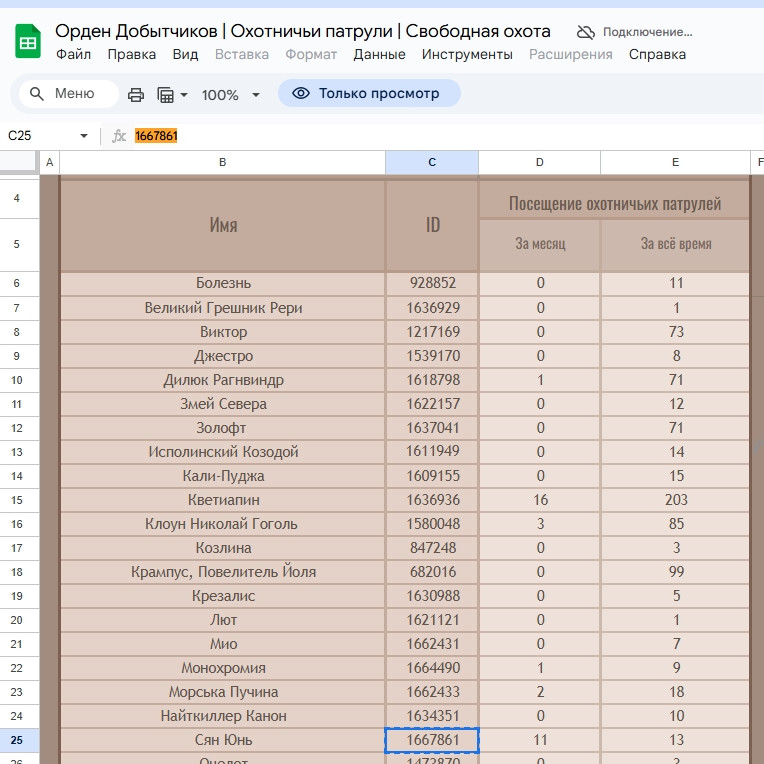Click the name cell Джестро
The height and width of the screenshot is (764, 764).
[x=223, y=356]
